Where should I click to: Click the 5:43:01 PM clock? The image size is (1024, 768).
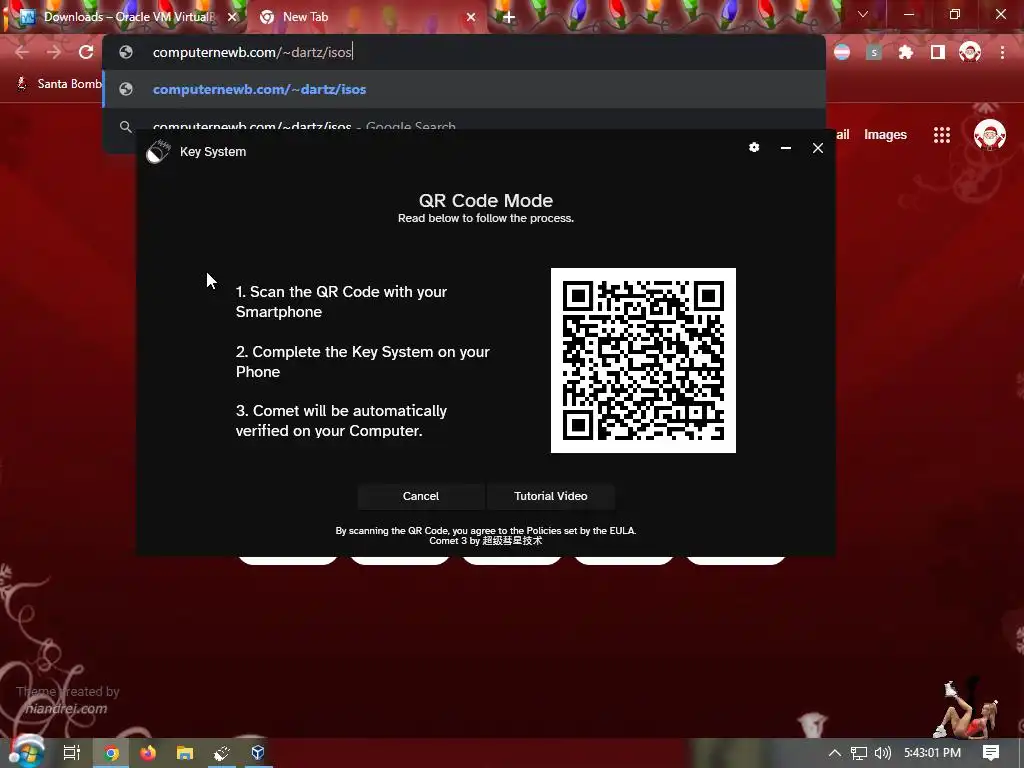[x=932, y=753]
